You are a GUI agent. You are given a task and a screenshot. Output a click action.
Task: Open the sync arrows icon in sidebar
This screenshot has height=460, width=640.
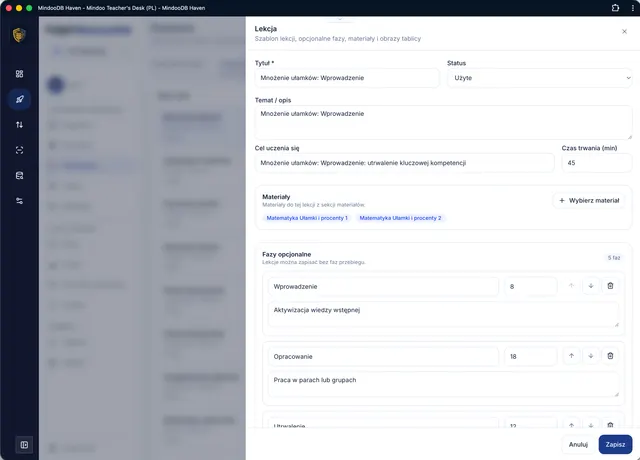pos(19,125)
